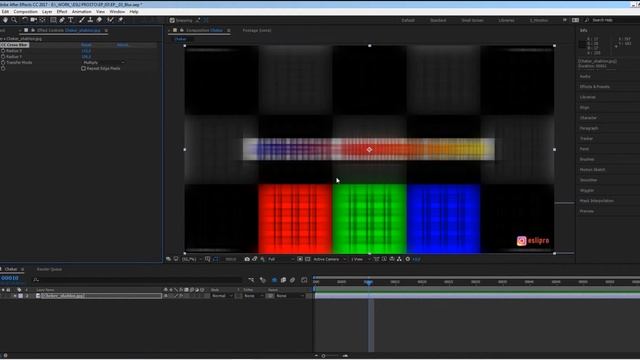This screenshot has height=360, width=640.
Task: Click About link for CC Cross Blur
Action: 122,45
